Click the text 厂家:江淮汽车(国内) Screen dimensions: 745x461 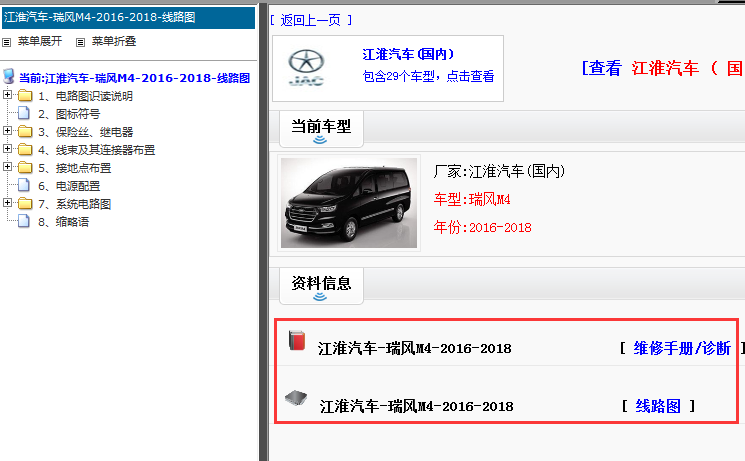click(499, 171)
